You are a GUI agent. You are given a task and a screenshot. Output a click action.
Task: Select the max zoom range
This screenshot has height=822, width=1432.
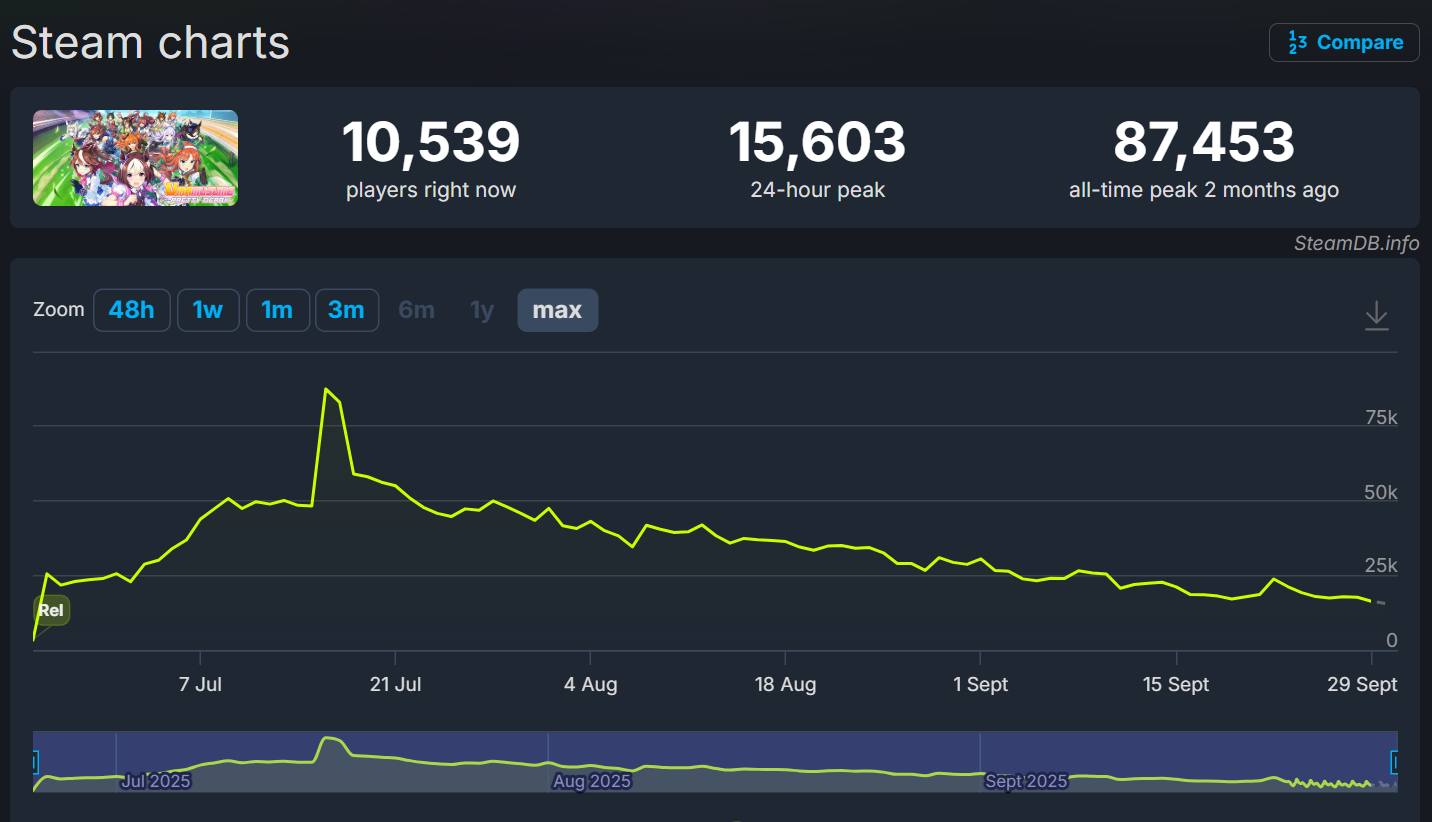557,310
